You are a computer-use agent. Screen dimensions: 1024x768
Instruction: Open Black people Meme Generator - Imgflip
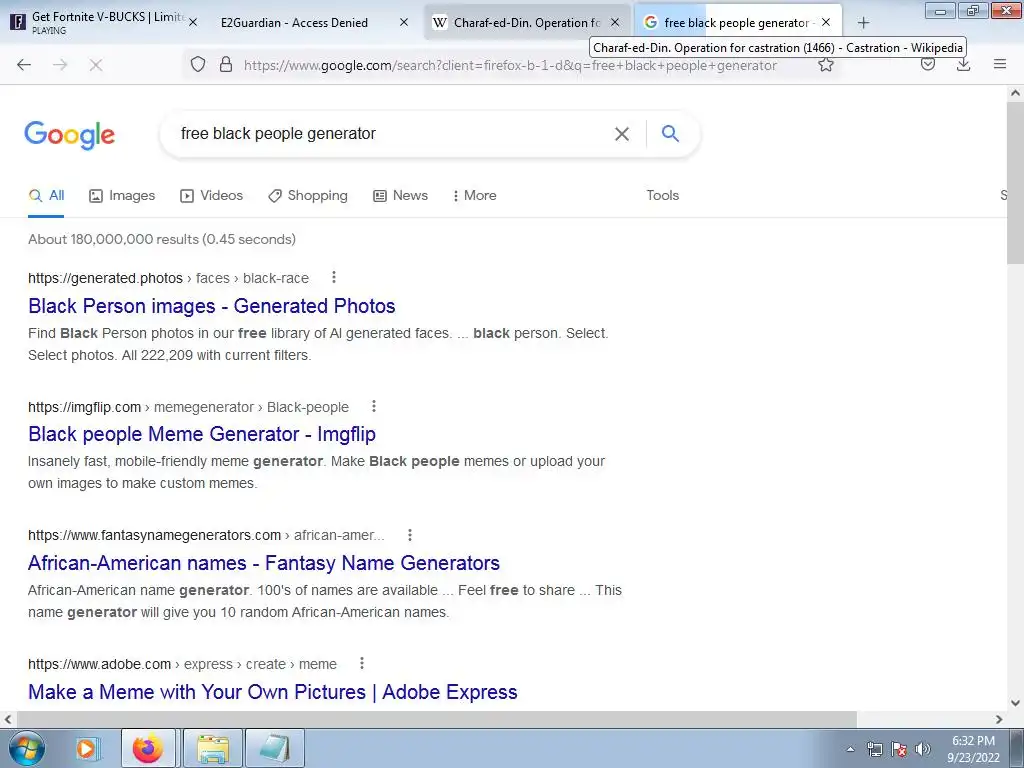click(x=202, y=434)
